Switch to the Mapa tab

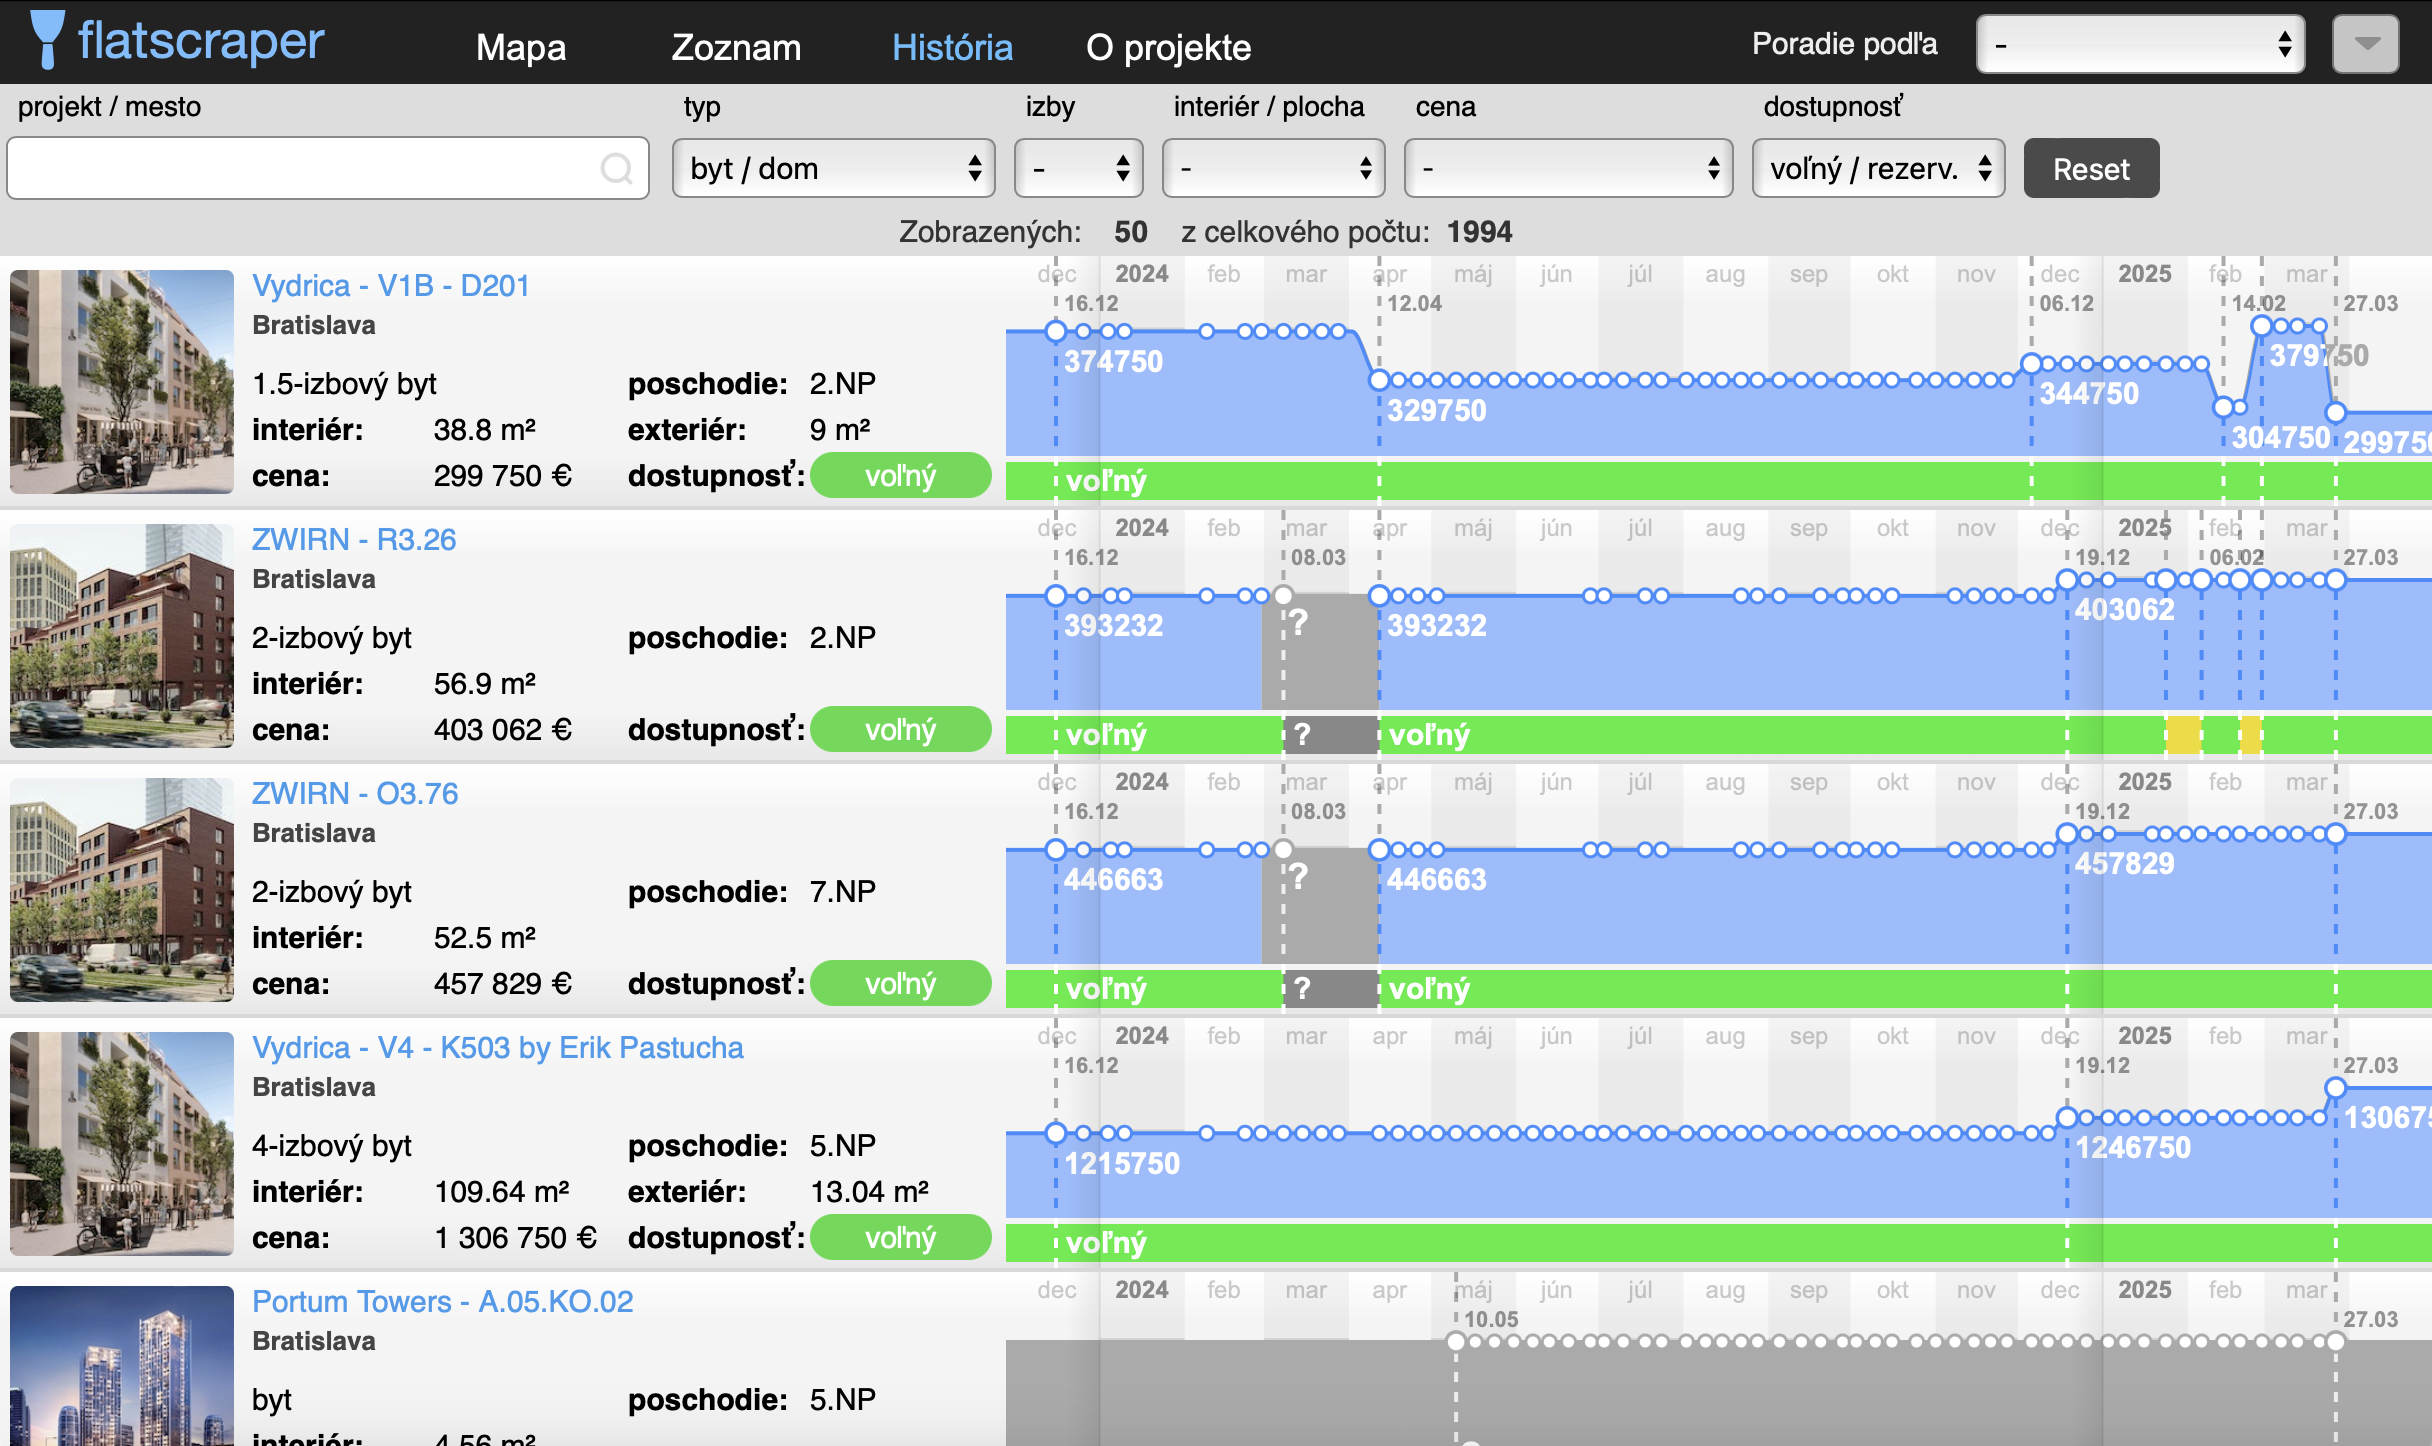(521, 47)
